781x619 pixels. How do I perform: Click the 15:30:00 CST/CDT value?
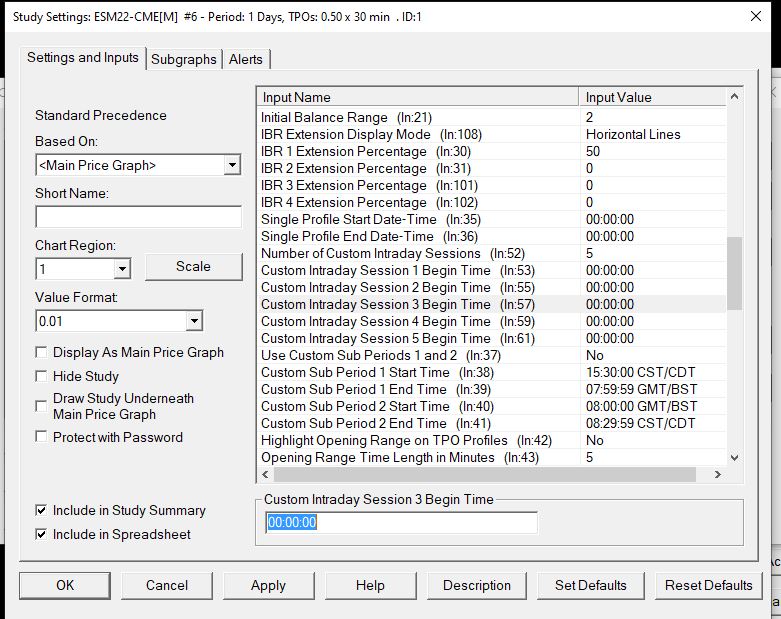point(641,372)
